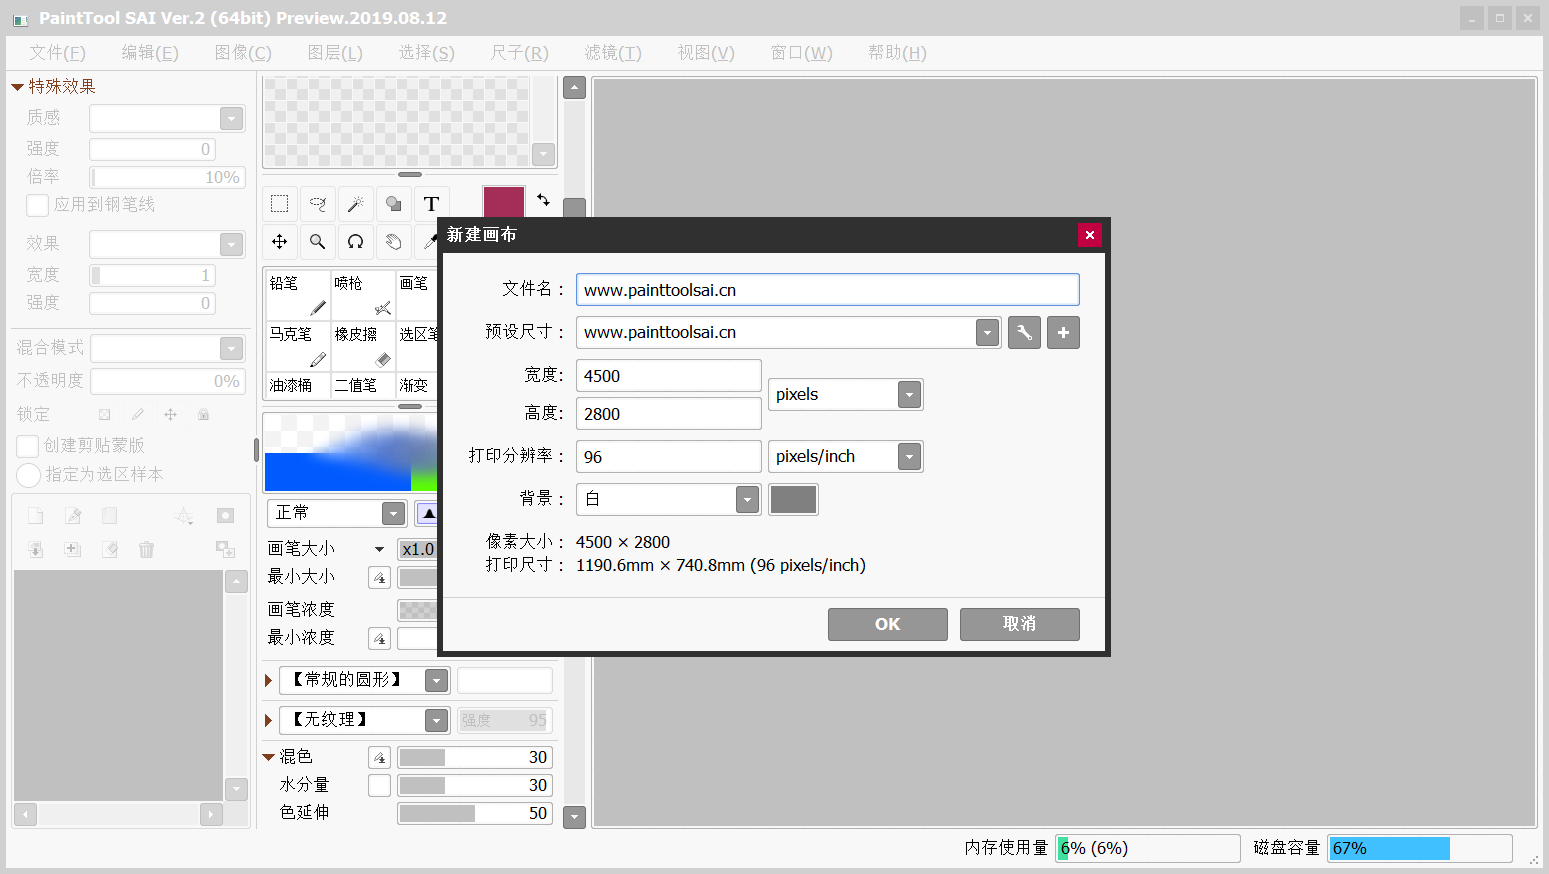Open the 预设尺寸 preset dropdown
The width and height of the screenshot is (1549, 874).
(987, 333)
